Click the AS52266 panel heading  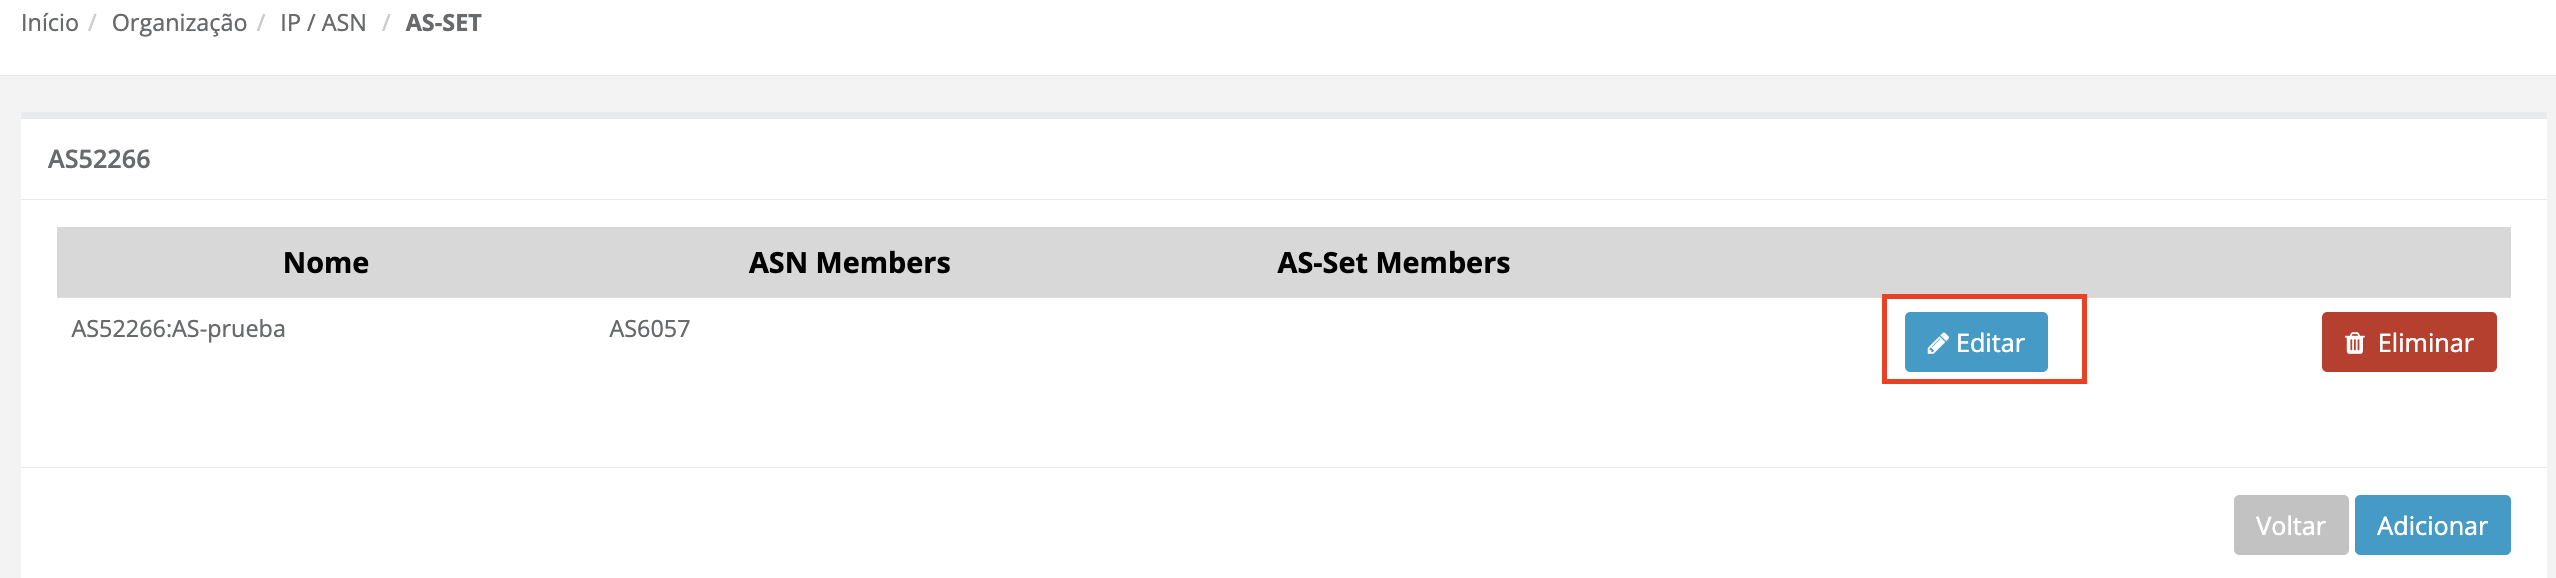pos(99,159)
